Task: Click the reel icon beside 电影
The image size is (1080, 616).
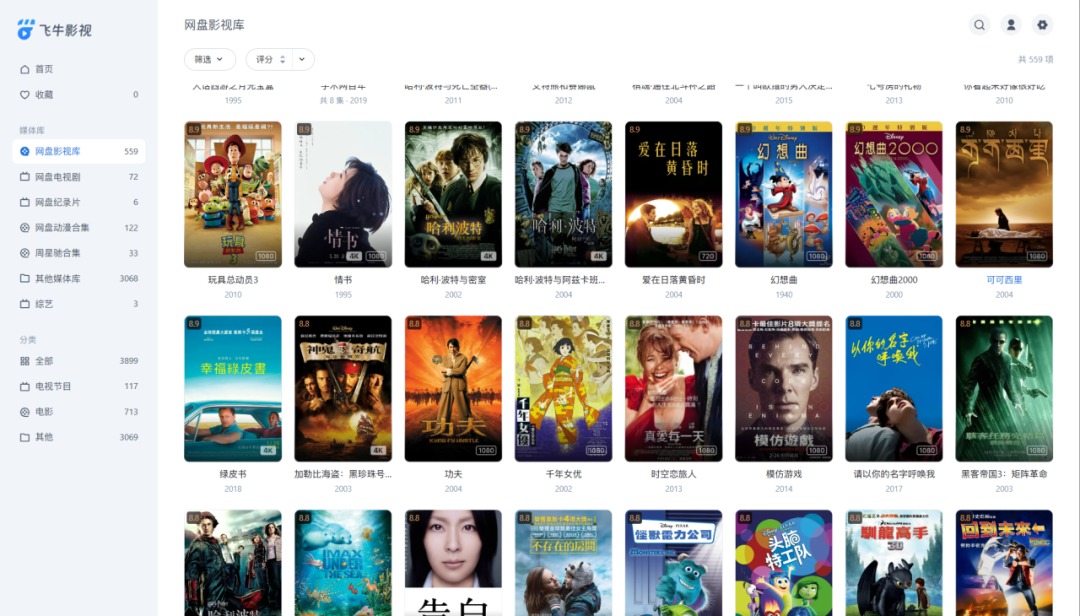Action: tap(25, 411)
